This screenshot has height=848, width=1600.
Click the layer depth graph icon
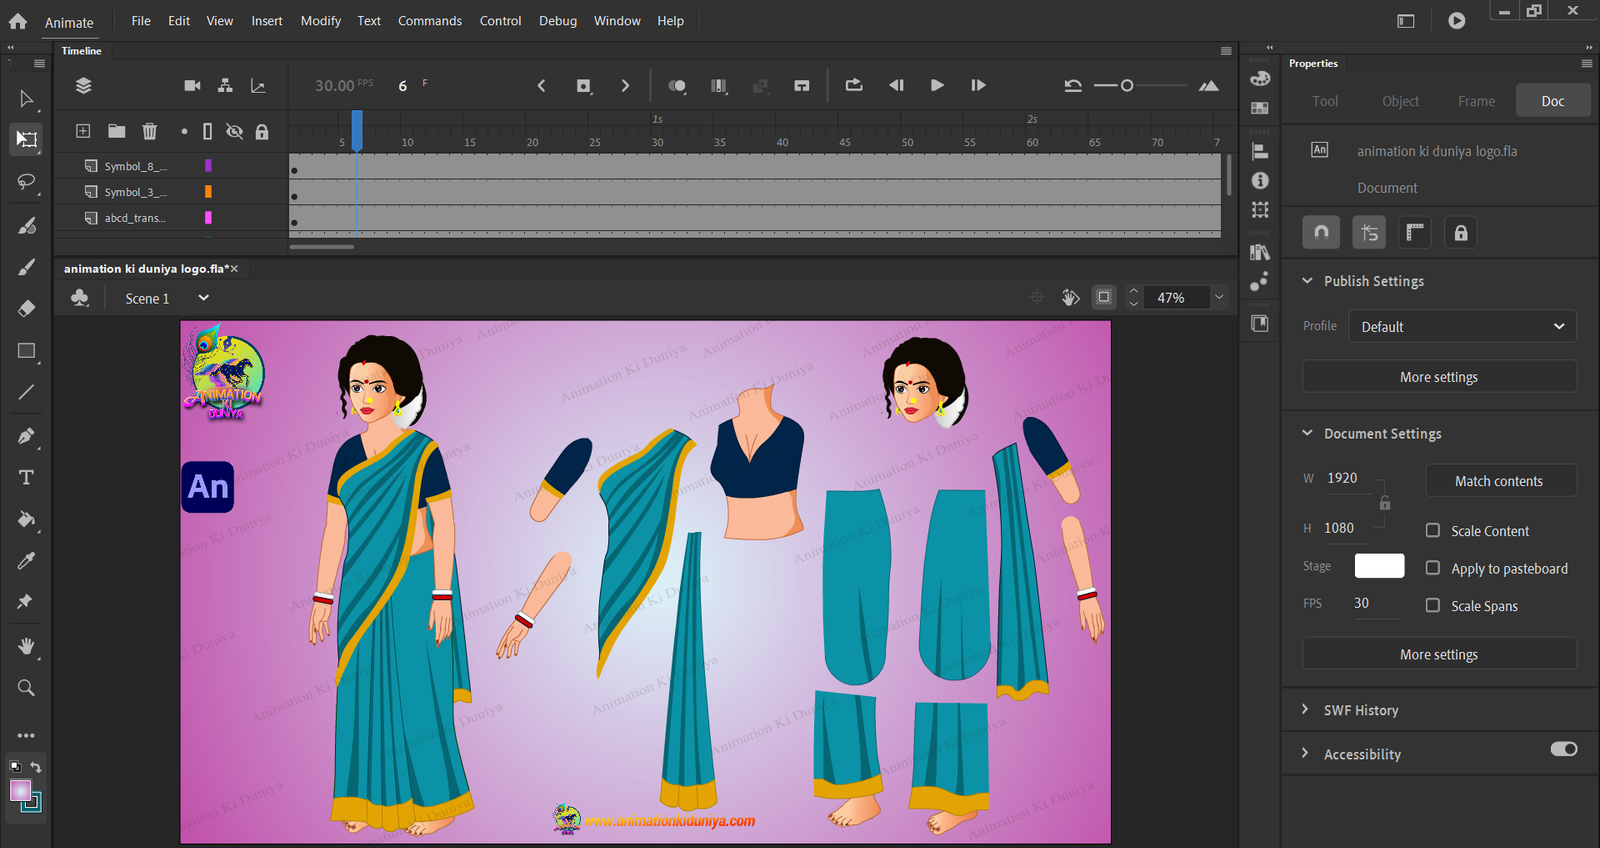258,86
